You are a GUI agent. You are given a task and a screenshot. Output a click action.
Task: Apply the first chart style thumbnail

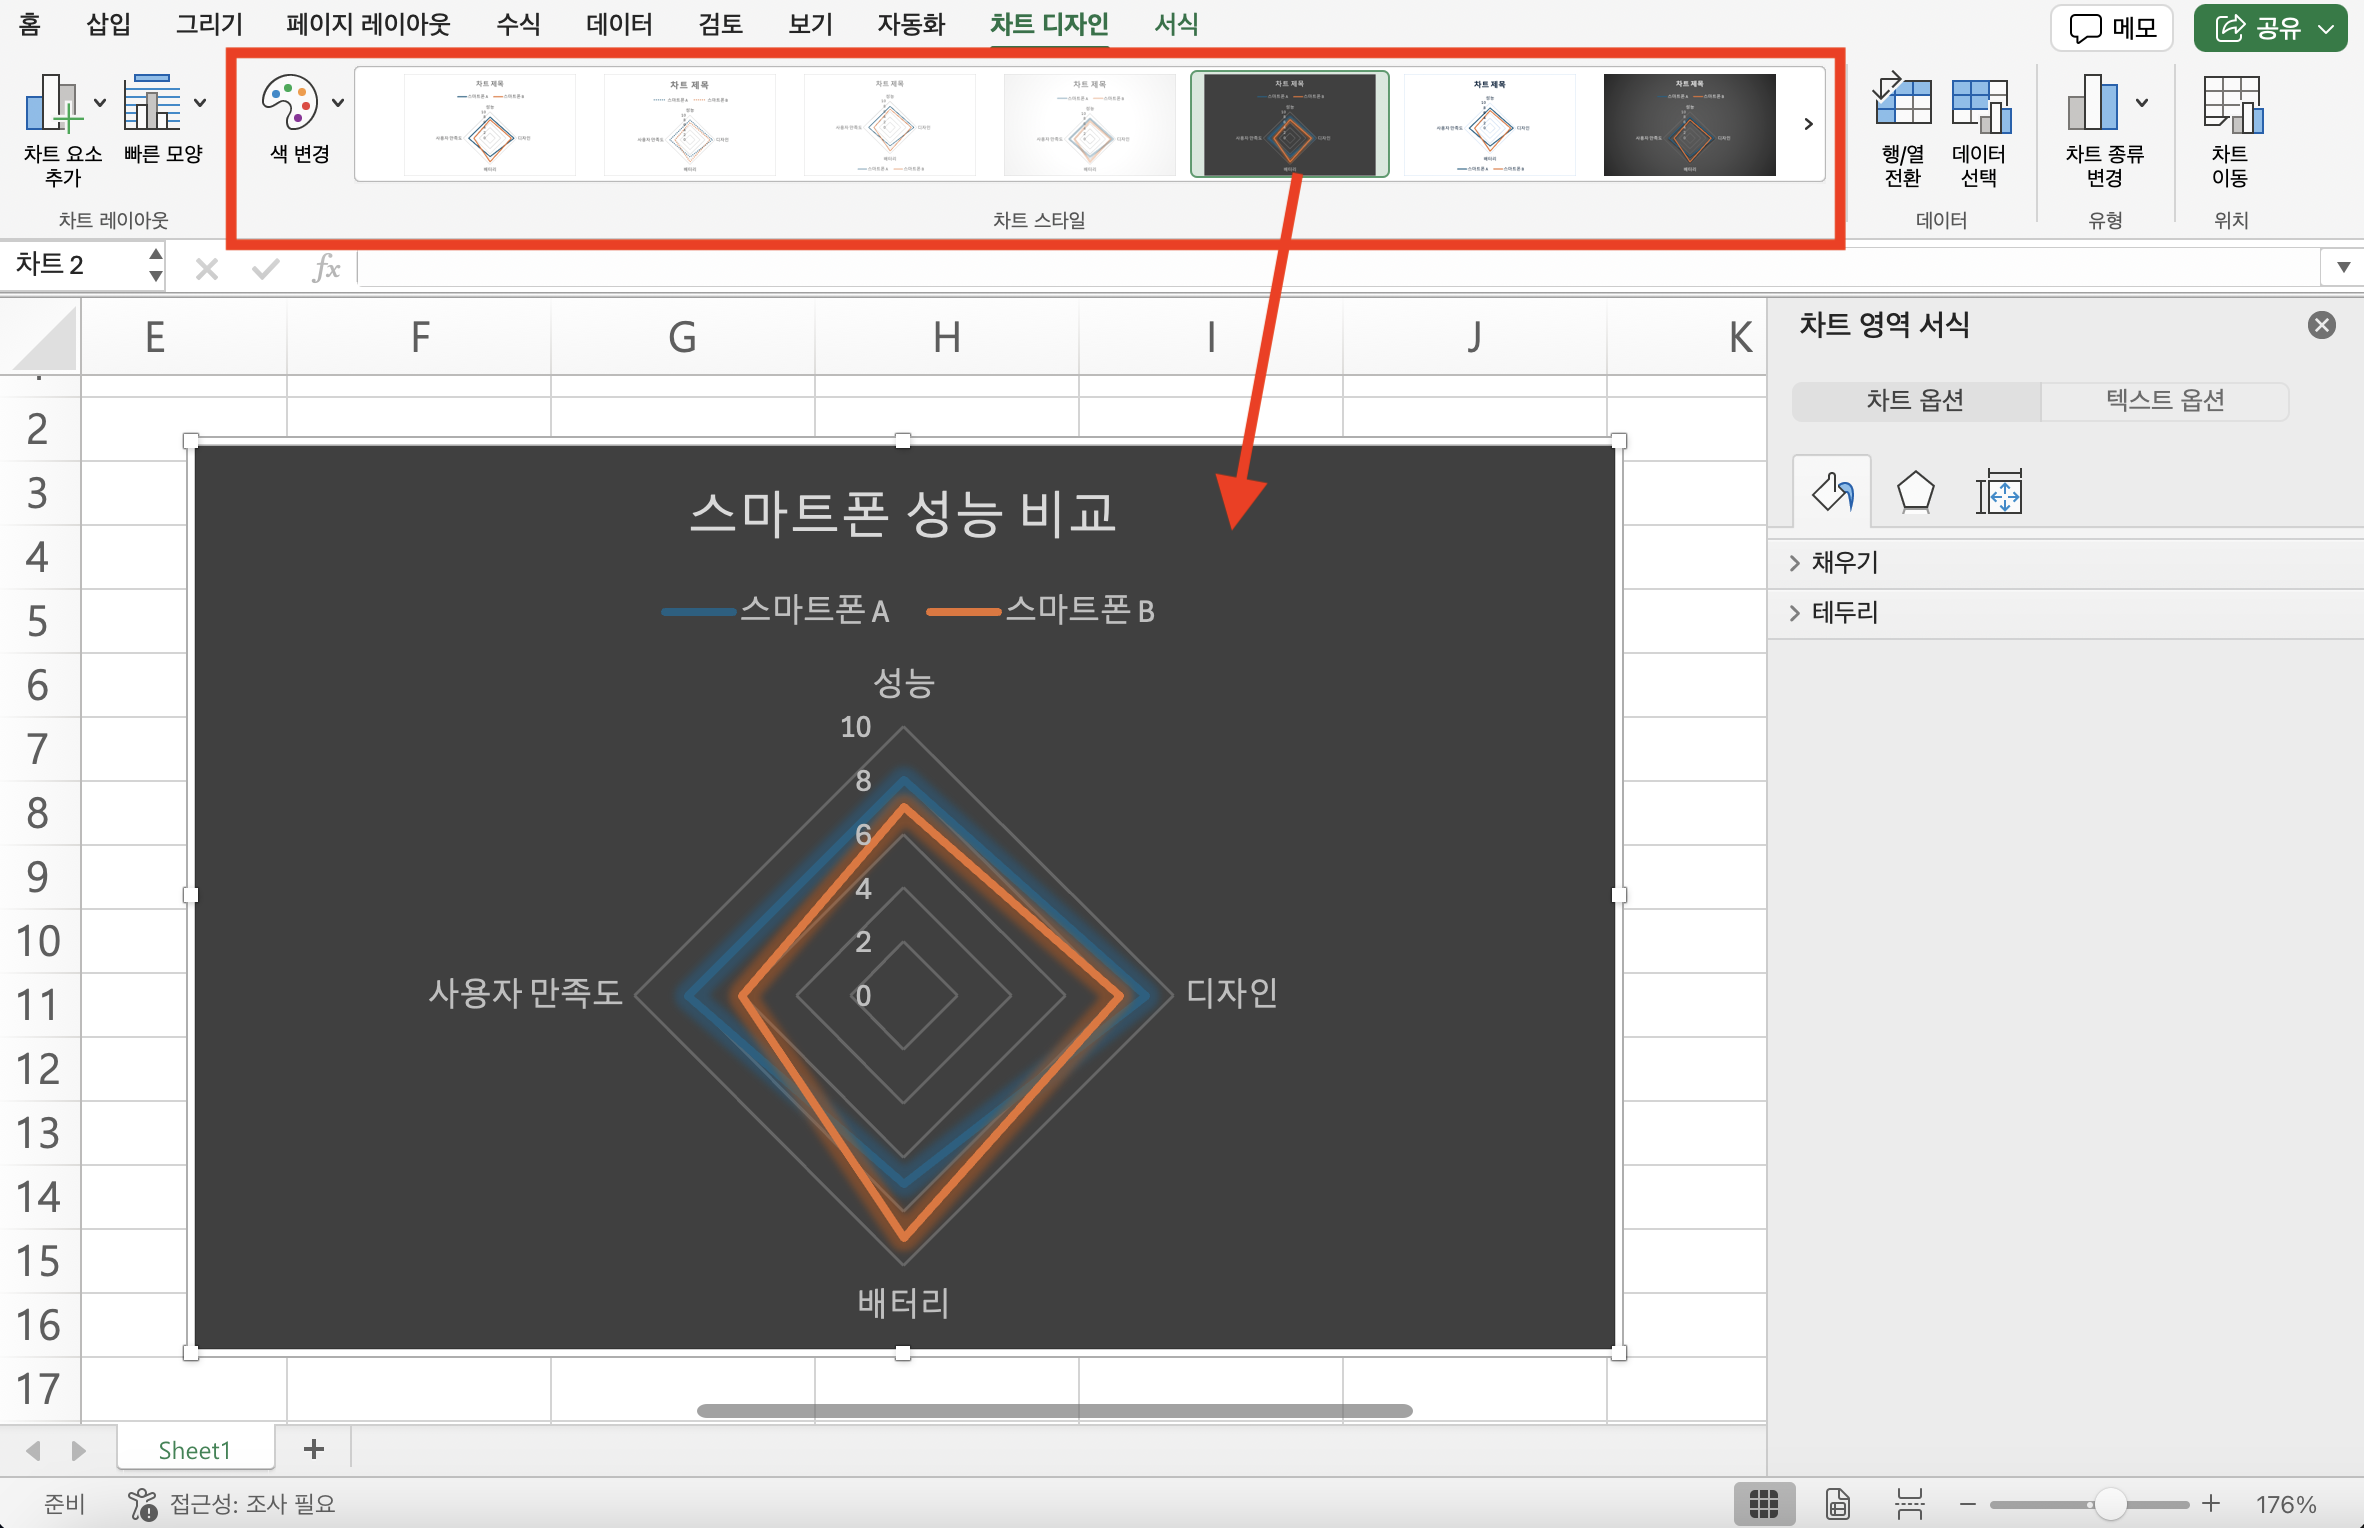[490, 124]
